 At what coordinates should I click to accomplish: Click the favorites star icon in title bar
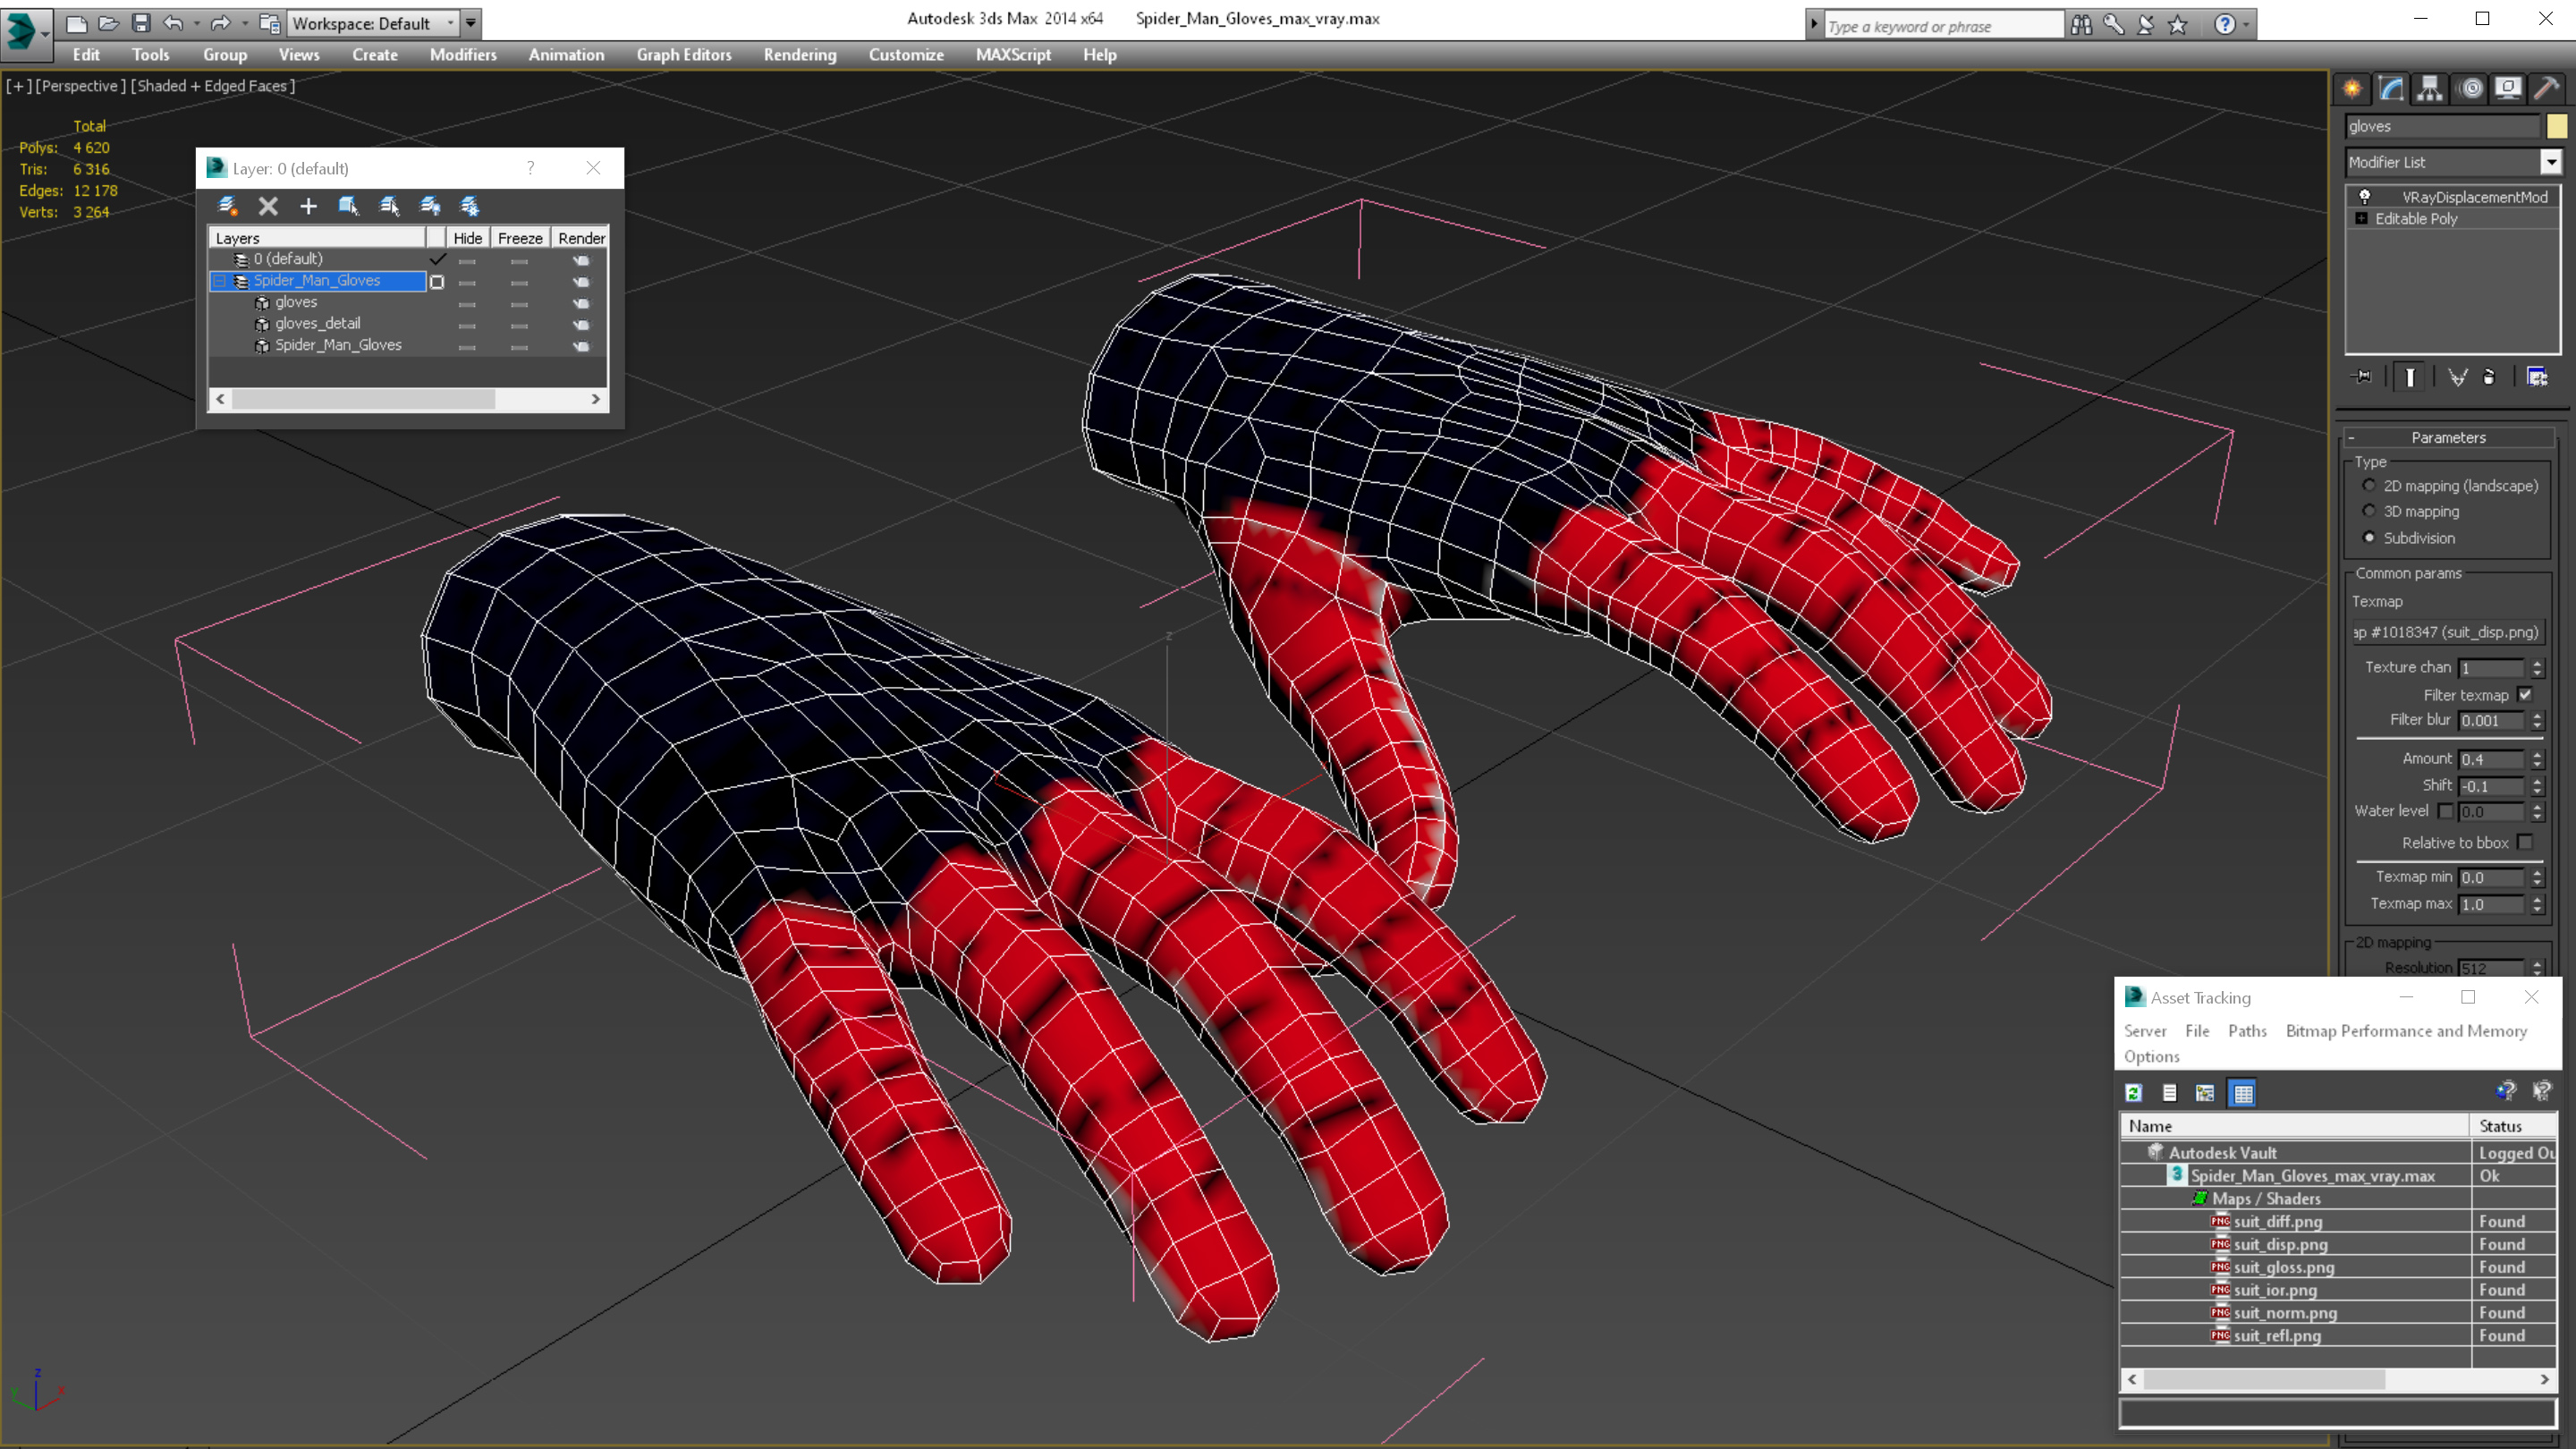click(x=2178, y=25)
